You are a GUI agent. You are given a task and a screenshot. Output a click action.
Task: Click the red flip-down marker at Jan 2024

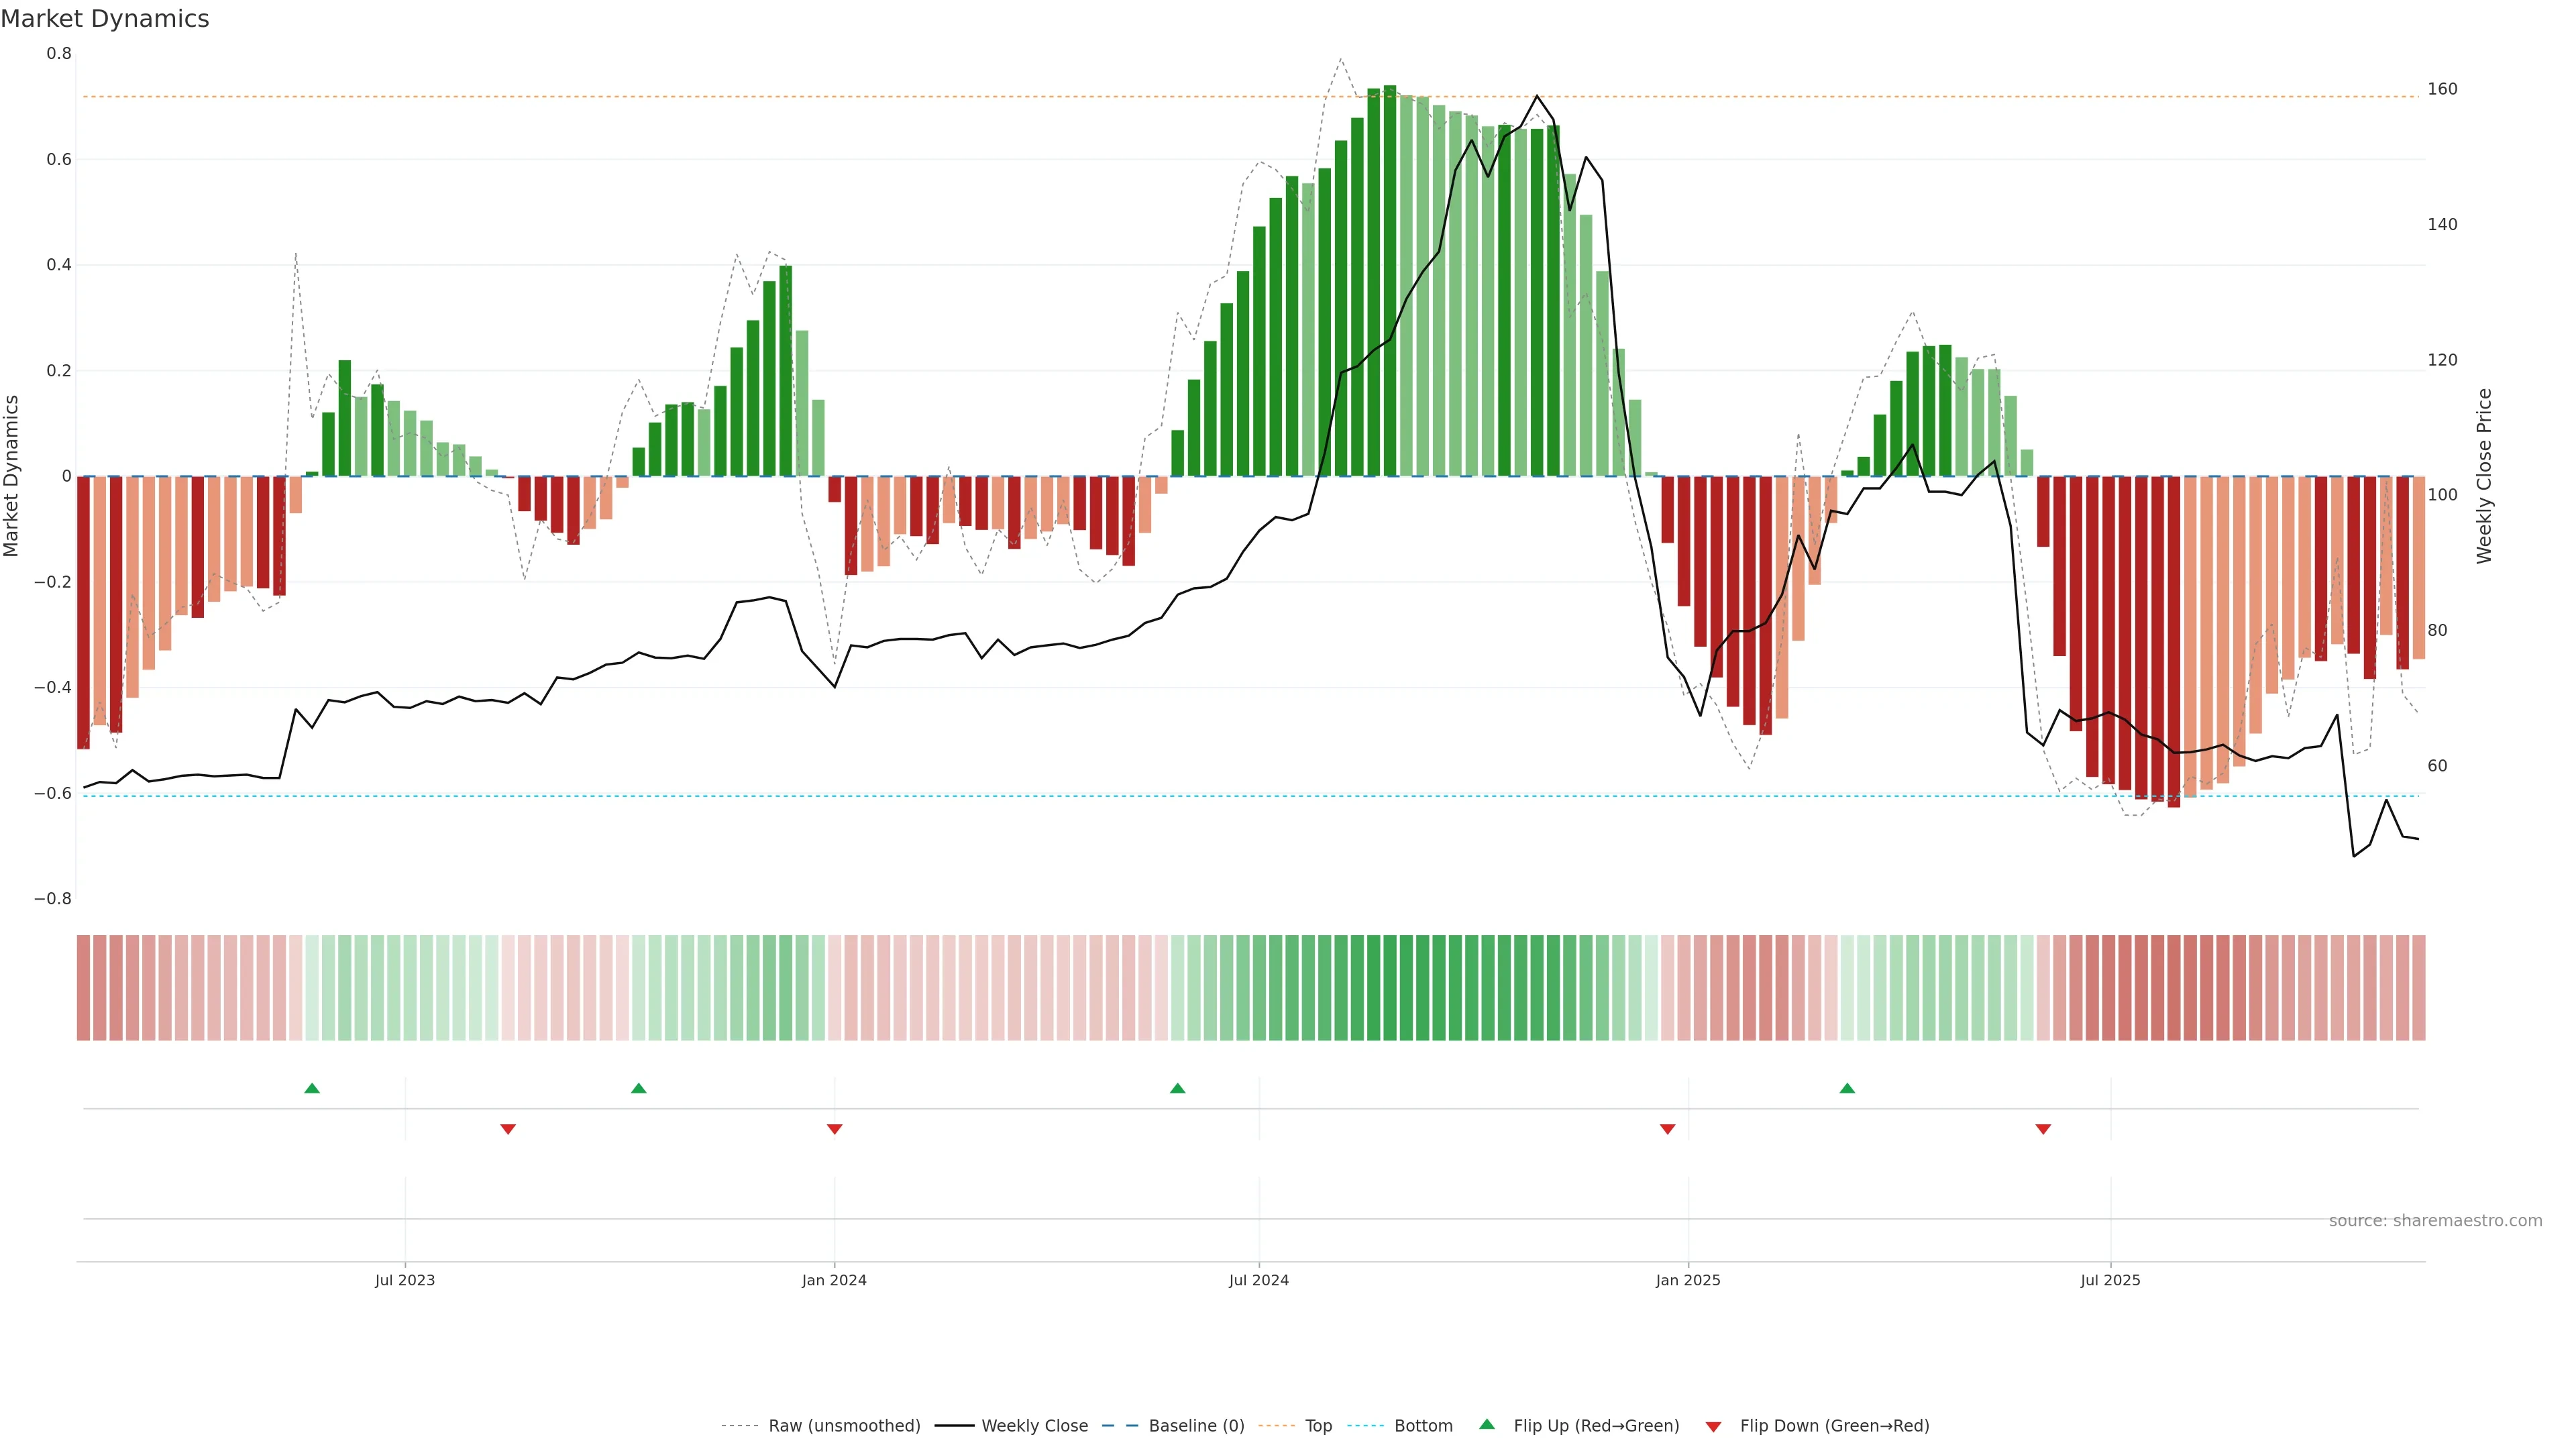(834, 1129)
